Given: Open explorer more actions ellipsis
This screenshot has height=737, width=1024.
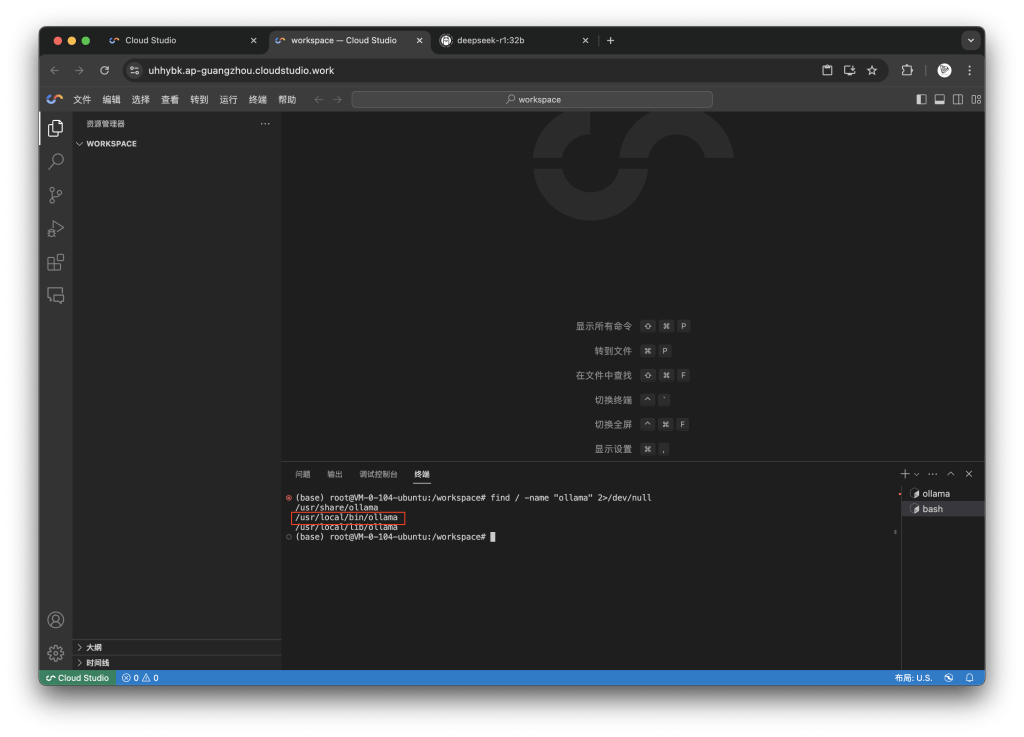Looking at the screenshot, I should coord(264,123).
